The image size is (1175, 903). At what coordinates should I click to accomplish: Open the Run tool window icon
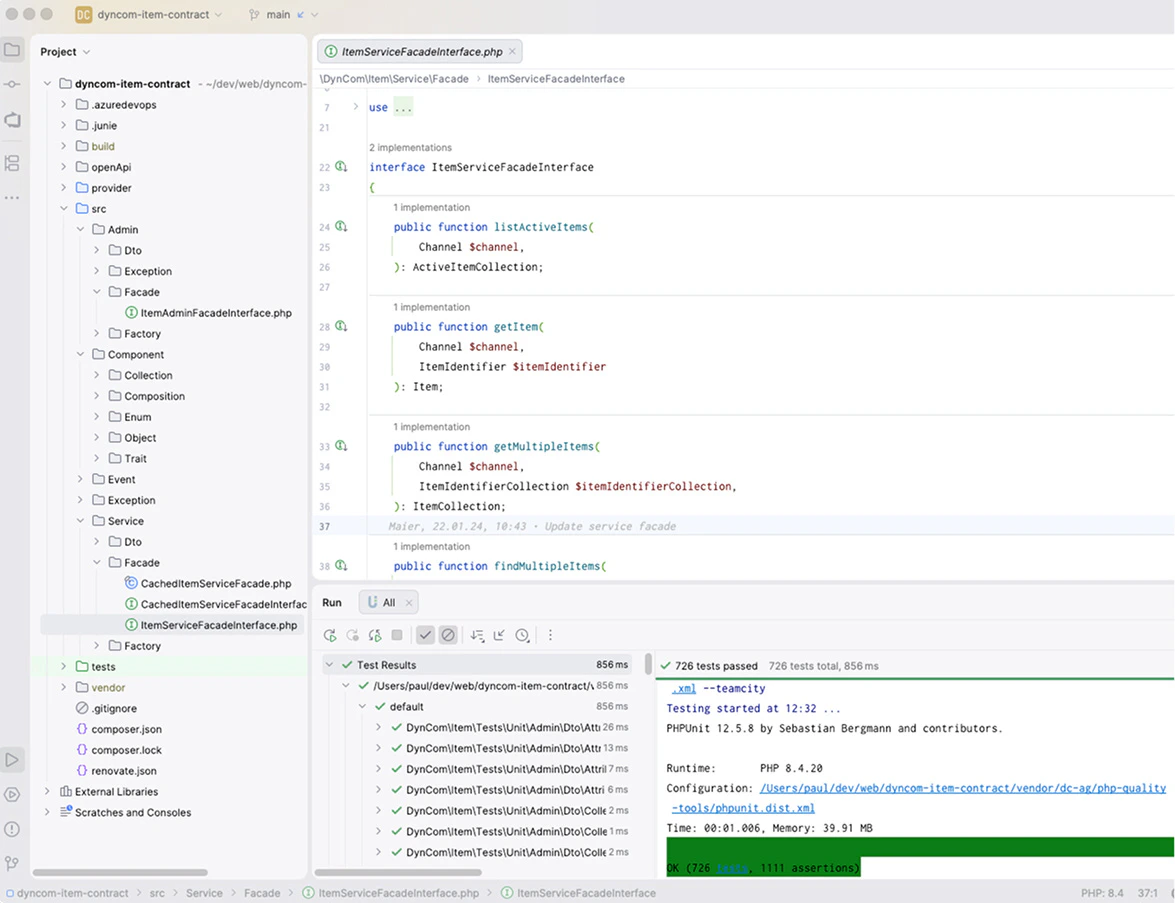[12, 759]
